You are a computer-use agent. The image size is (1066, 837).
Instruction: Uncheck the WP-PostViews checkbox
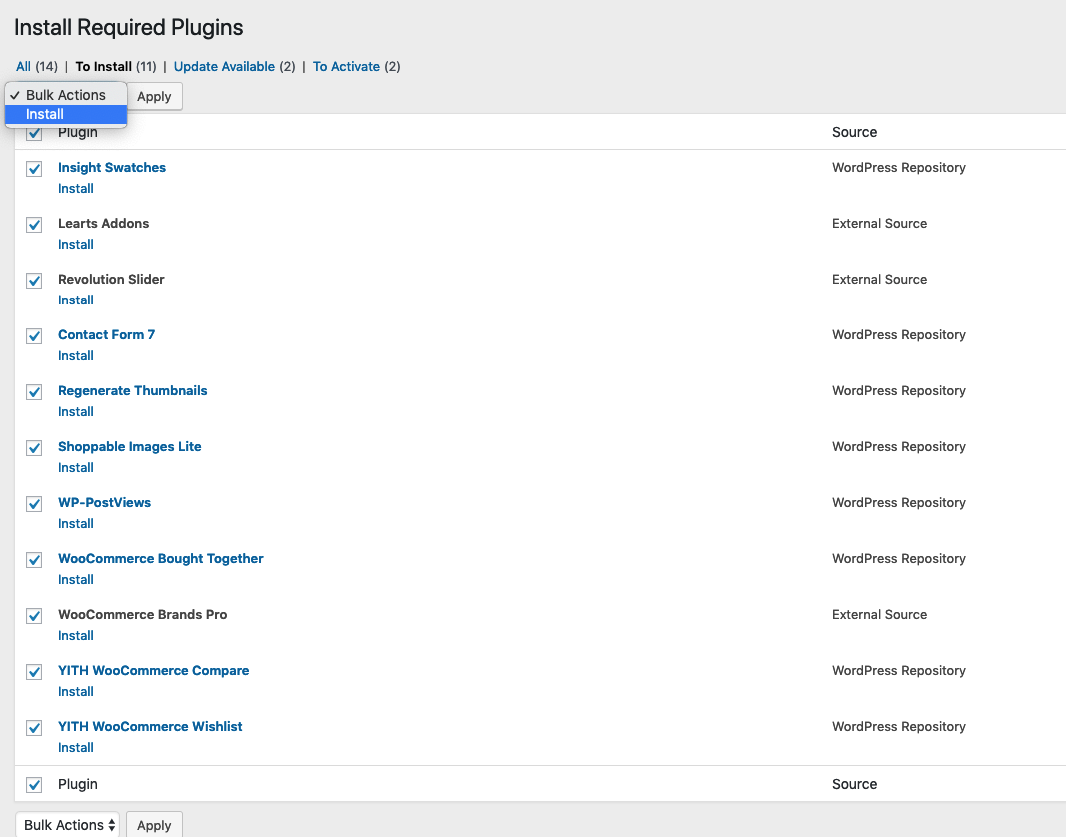point(34,504)
